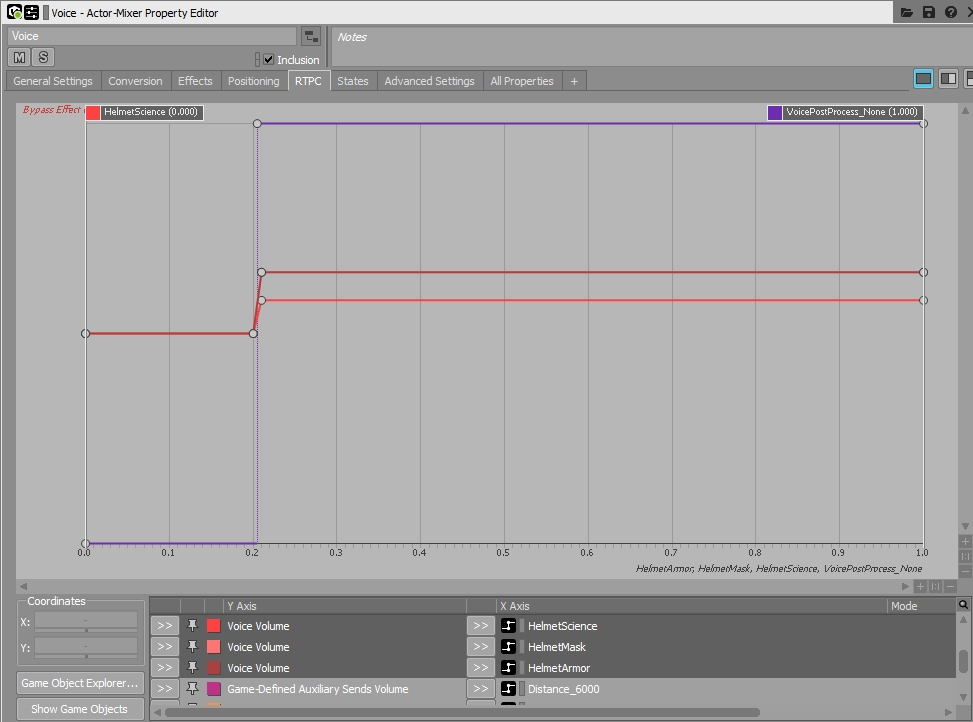Add a tab with the plus button

point(574,81)
